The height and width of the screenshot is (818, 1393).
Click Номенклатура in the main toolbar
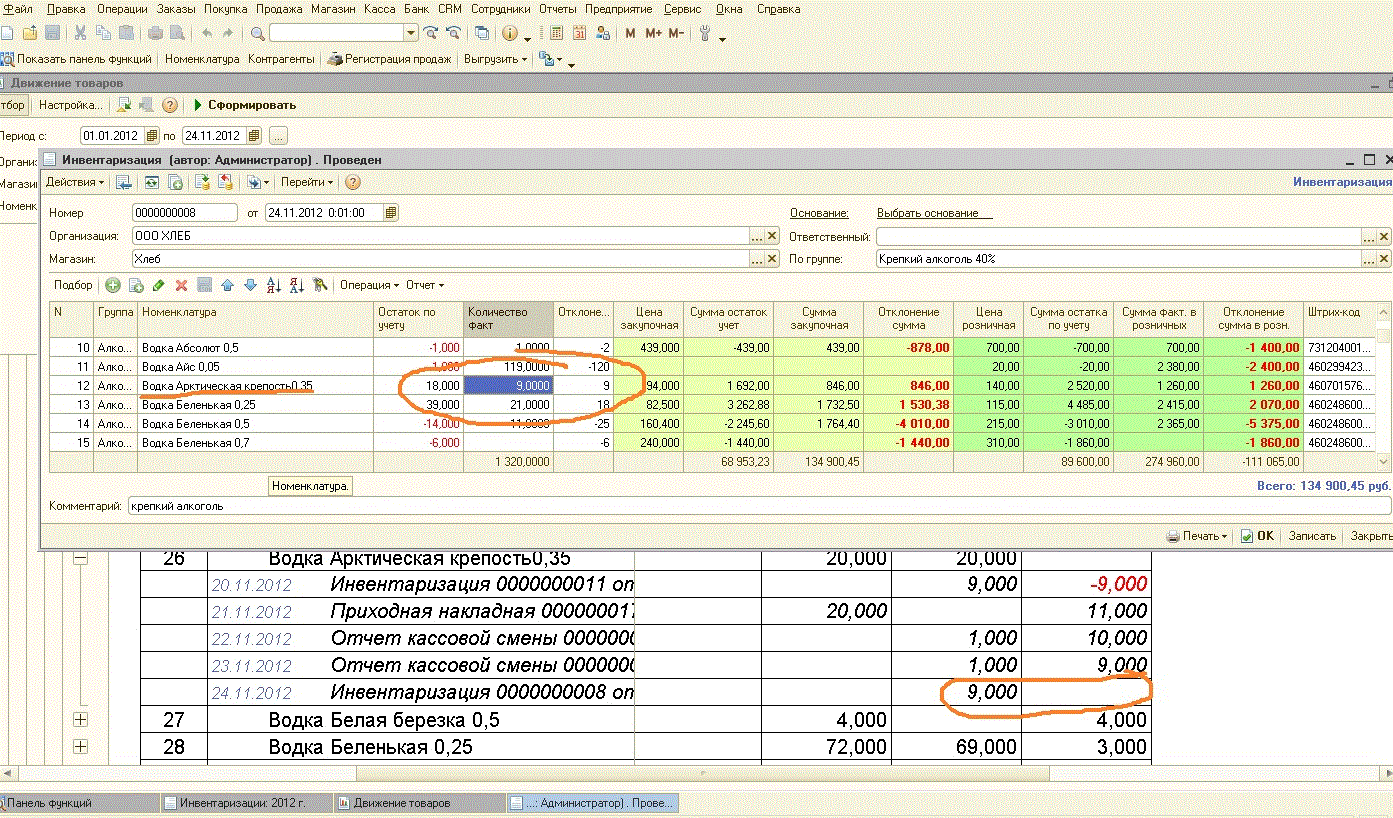[x=202, y=59]
